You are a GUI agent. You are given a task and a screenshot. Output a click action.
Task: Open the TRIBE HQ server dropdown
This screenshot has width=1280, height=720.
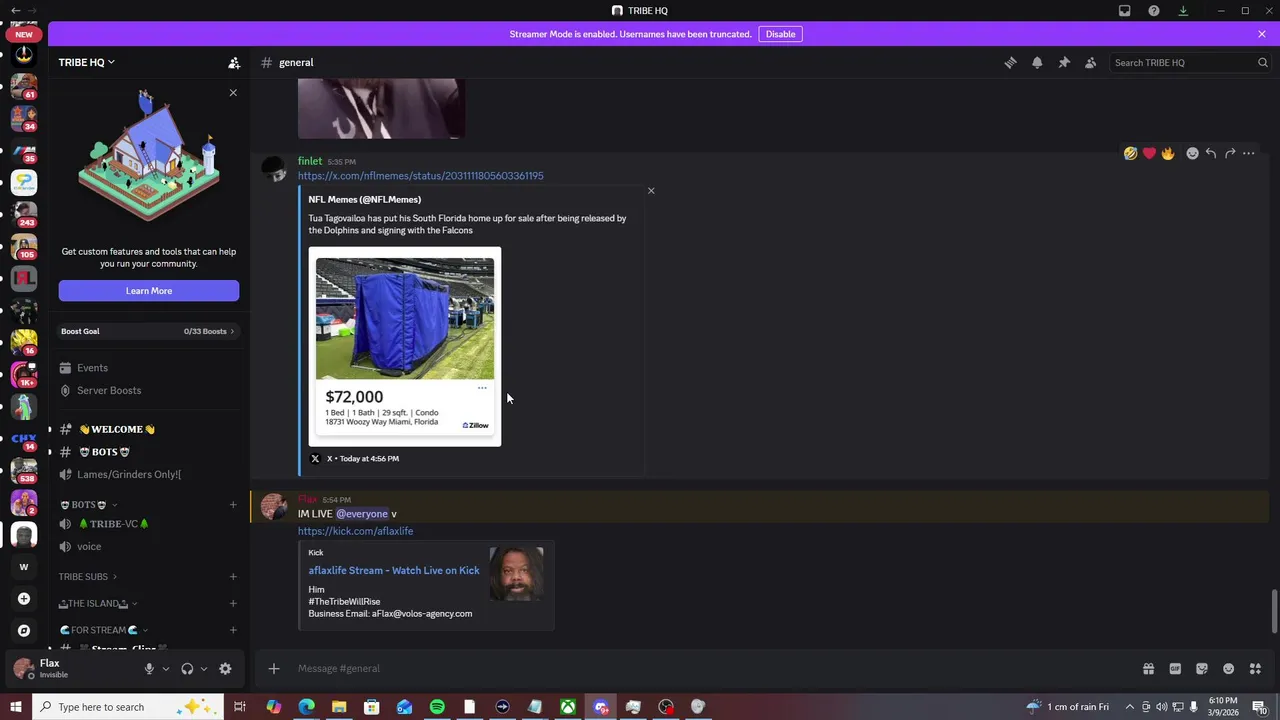tap(86, 62)
